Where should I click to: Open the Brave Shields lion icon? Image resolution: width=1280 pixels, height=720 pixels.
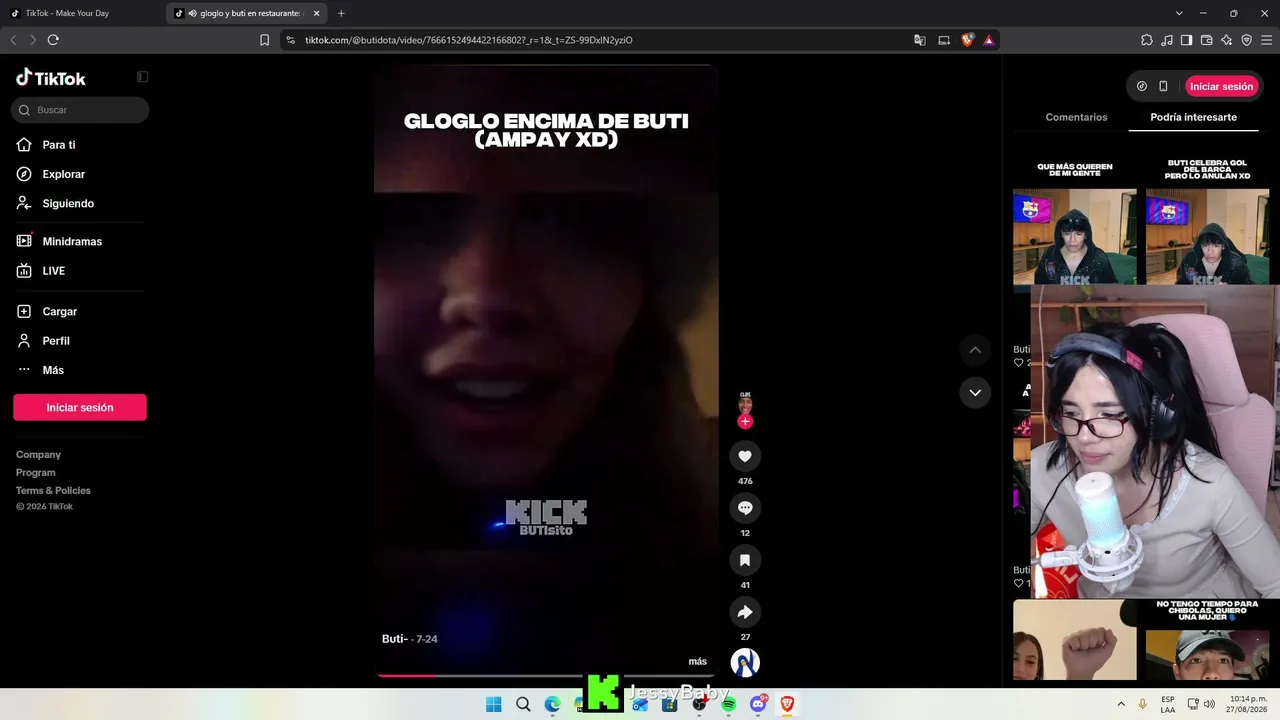pyautogui.click(x=967, y=40)
